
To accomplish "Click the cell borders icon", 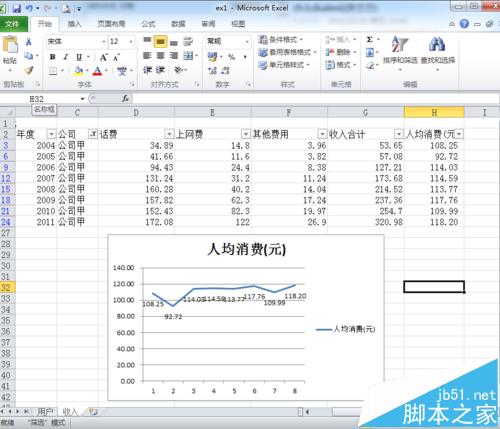I will point(53,71).
